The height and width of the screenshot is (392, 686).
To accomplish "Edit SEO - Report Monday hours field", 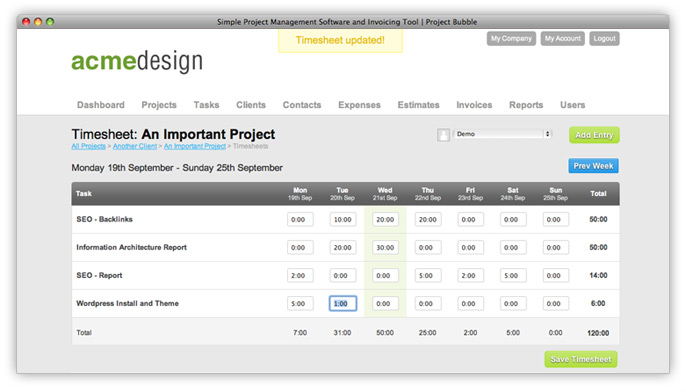I will (x=300, y=275).
